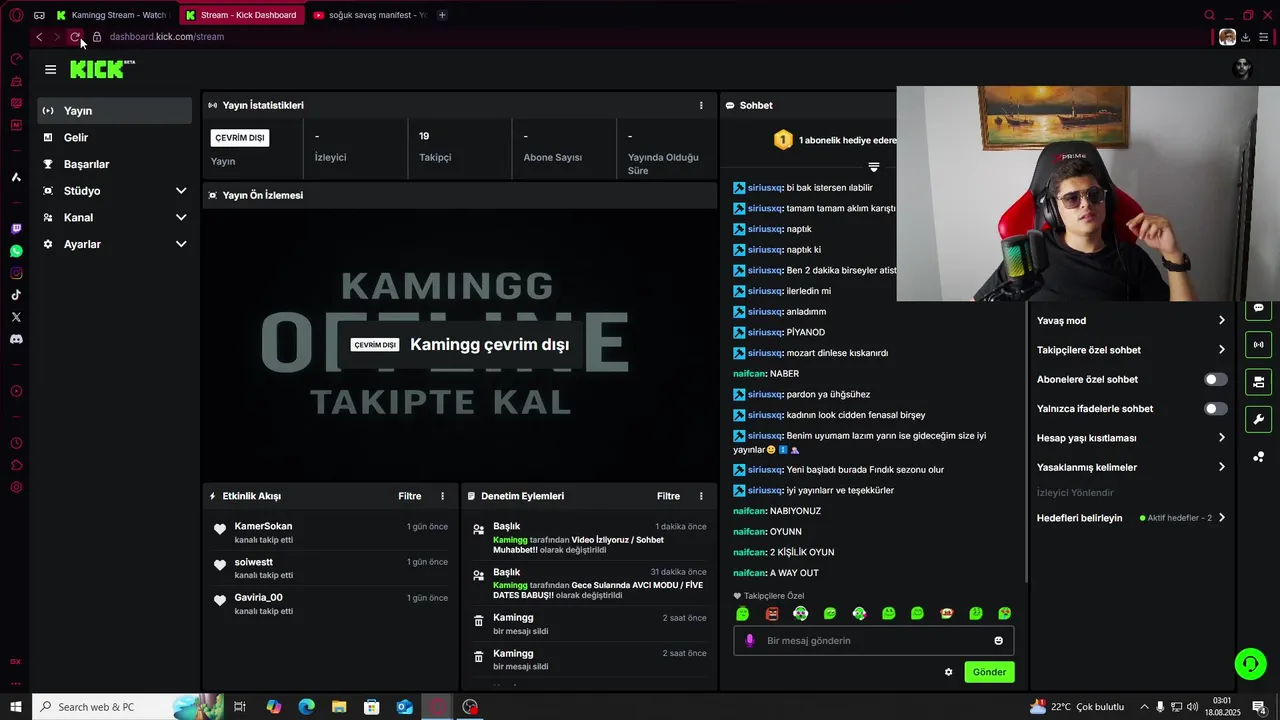
Task: Open a new browser tab with plus
Action: click(442, 15)
